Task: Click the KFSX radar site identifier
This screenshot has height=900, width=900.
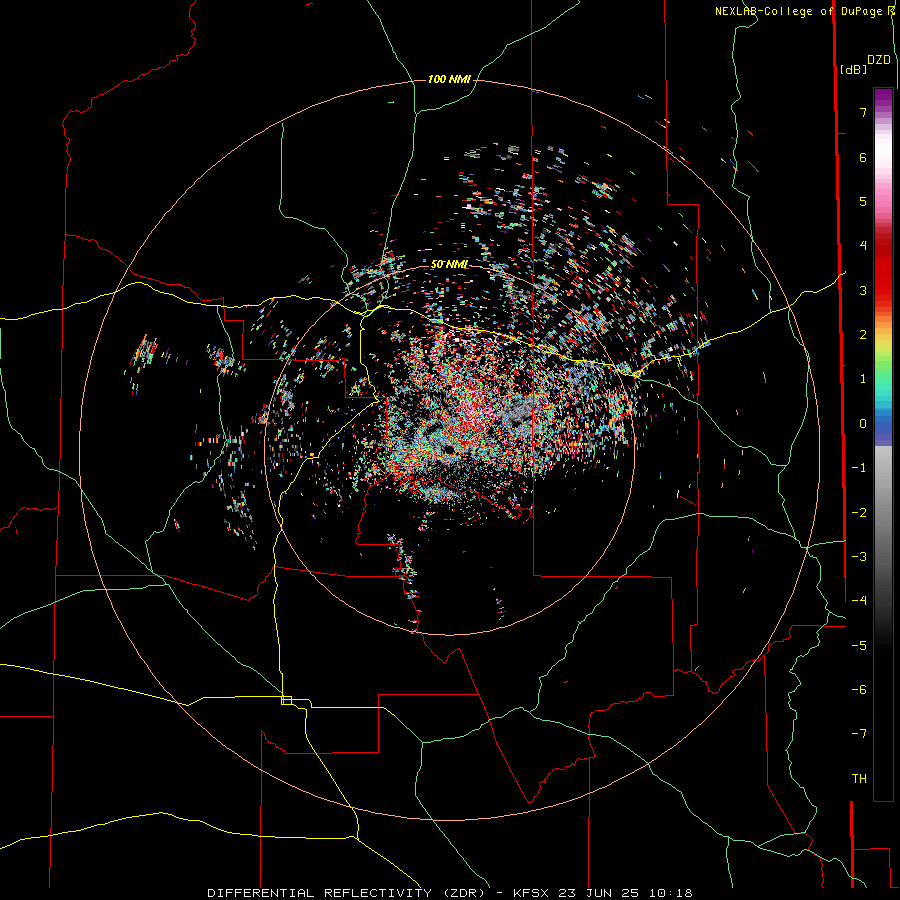Action: [532, 893]
